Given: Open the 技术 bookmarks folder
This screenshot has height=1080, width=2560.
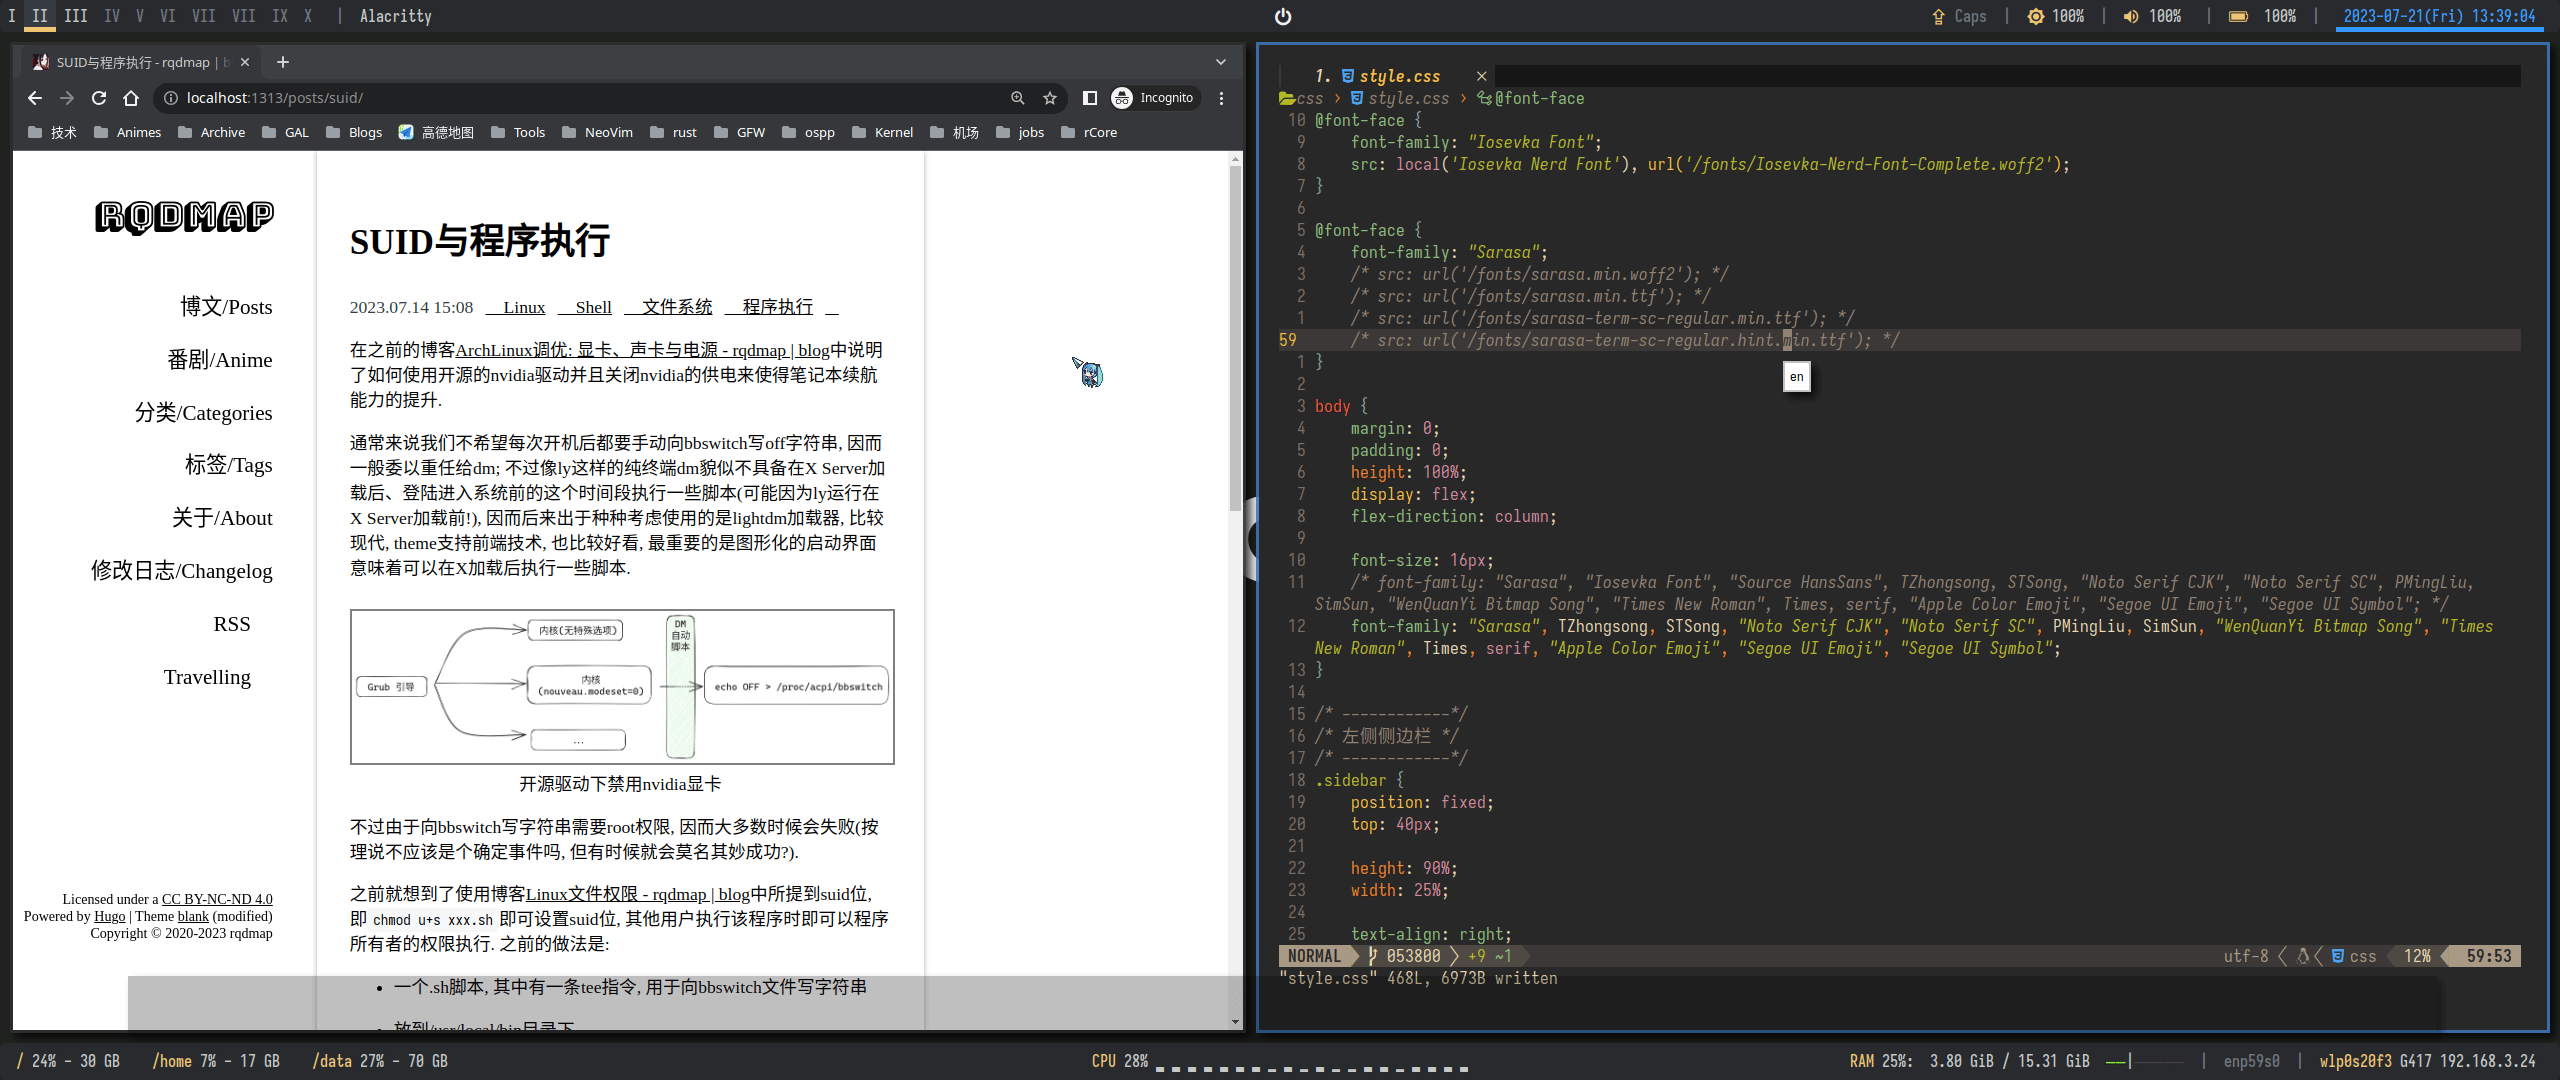Looking at the screenshot, I should click(x=53, y=132).
